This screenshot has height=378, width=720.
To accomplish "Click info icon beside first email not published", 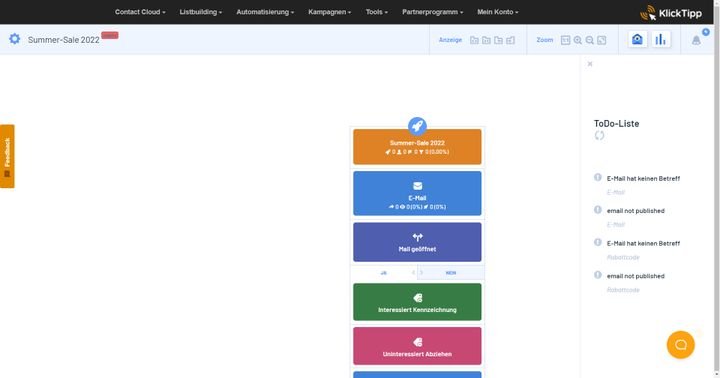I will coord(597,210).
